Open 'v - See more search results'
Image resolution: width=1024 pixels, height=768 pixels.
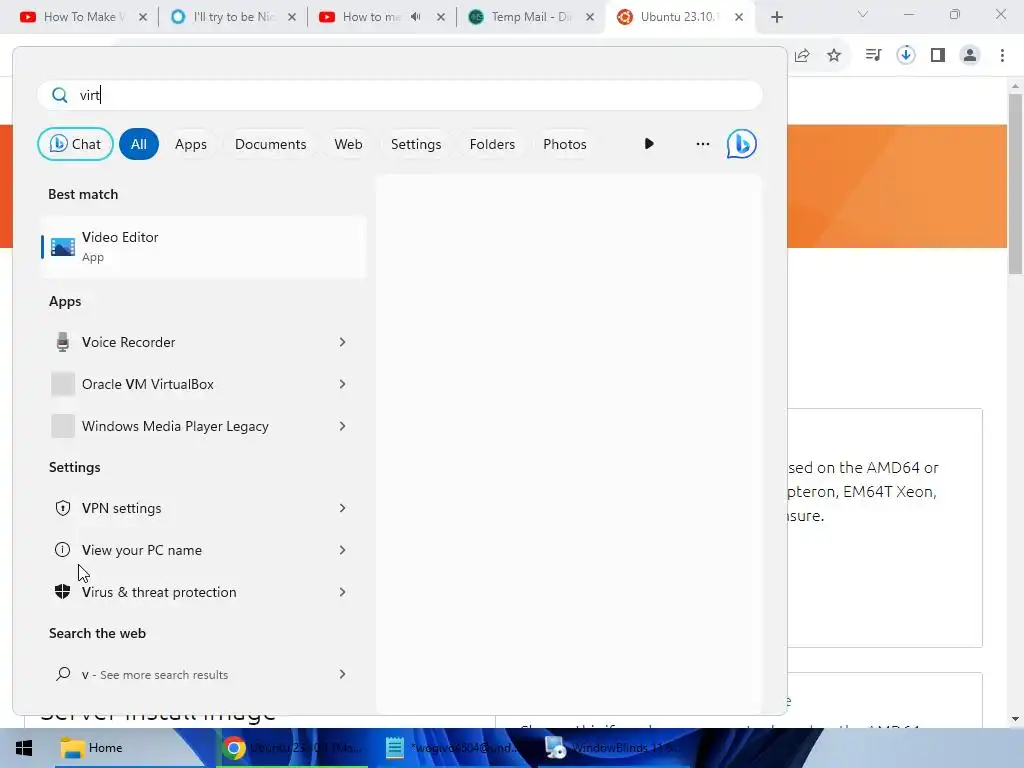(x=203, y=674)
